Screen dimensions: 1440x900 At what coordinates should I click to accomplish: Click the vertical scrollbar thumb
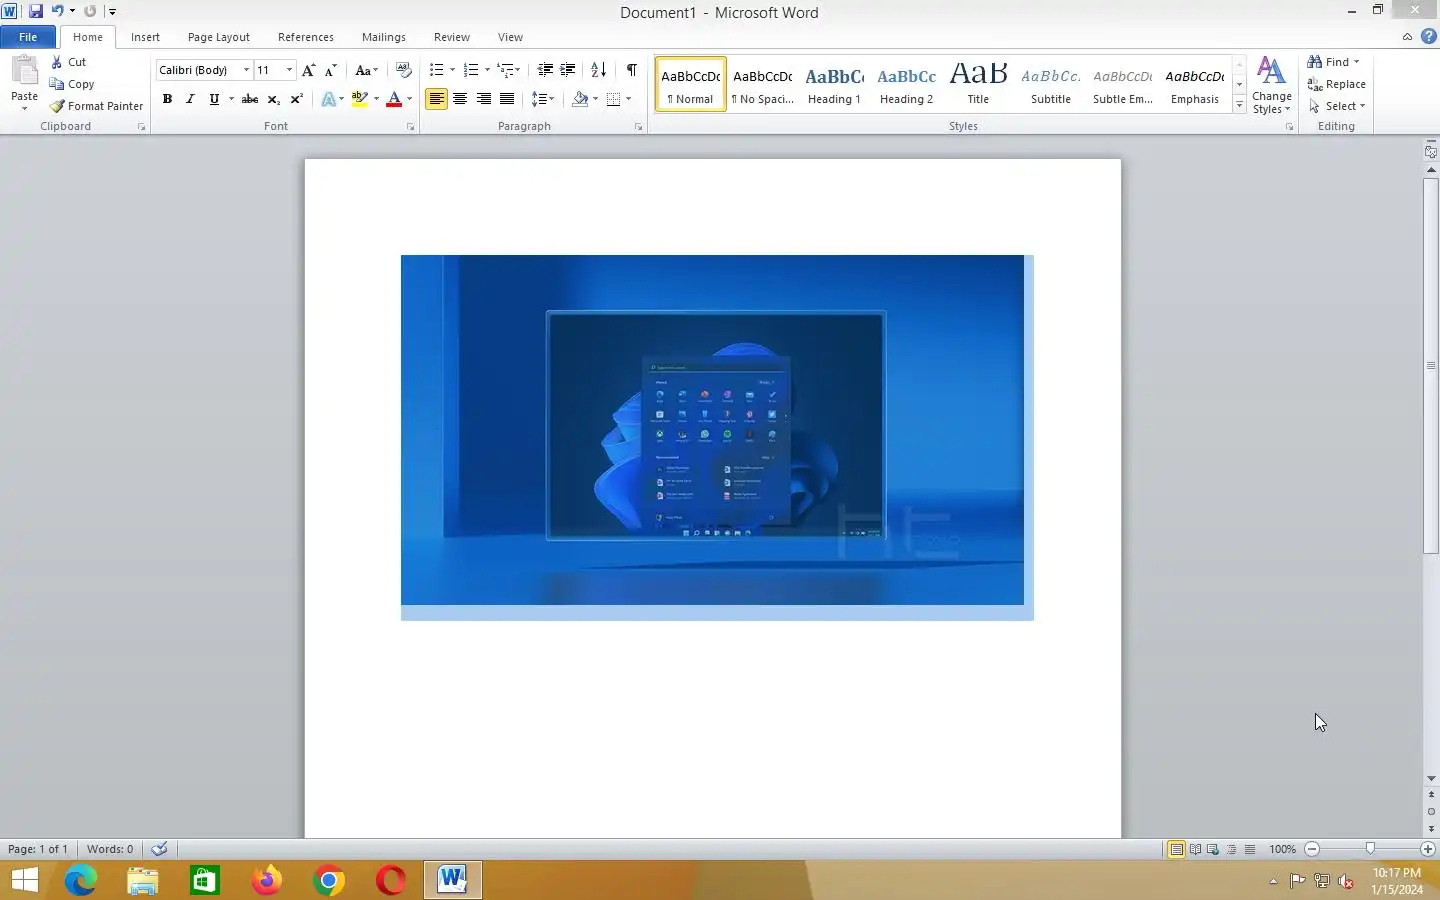point(1431,365)
